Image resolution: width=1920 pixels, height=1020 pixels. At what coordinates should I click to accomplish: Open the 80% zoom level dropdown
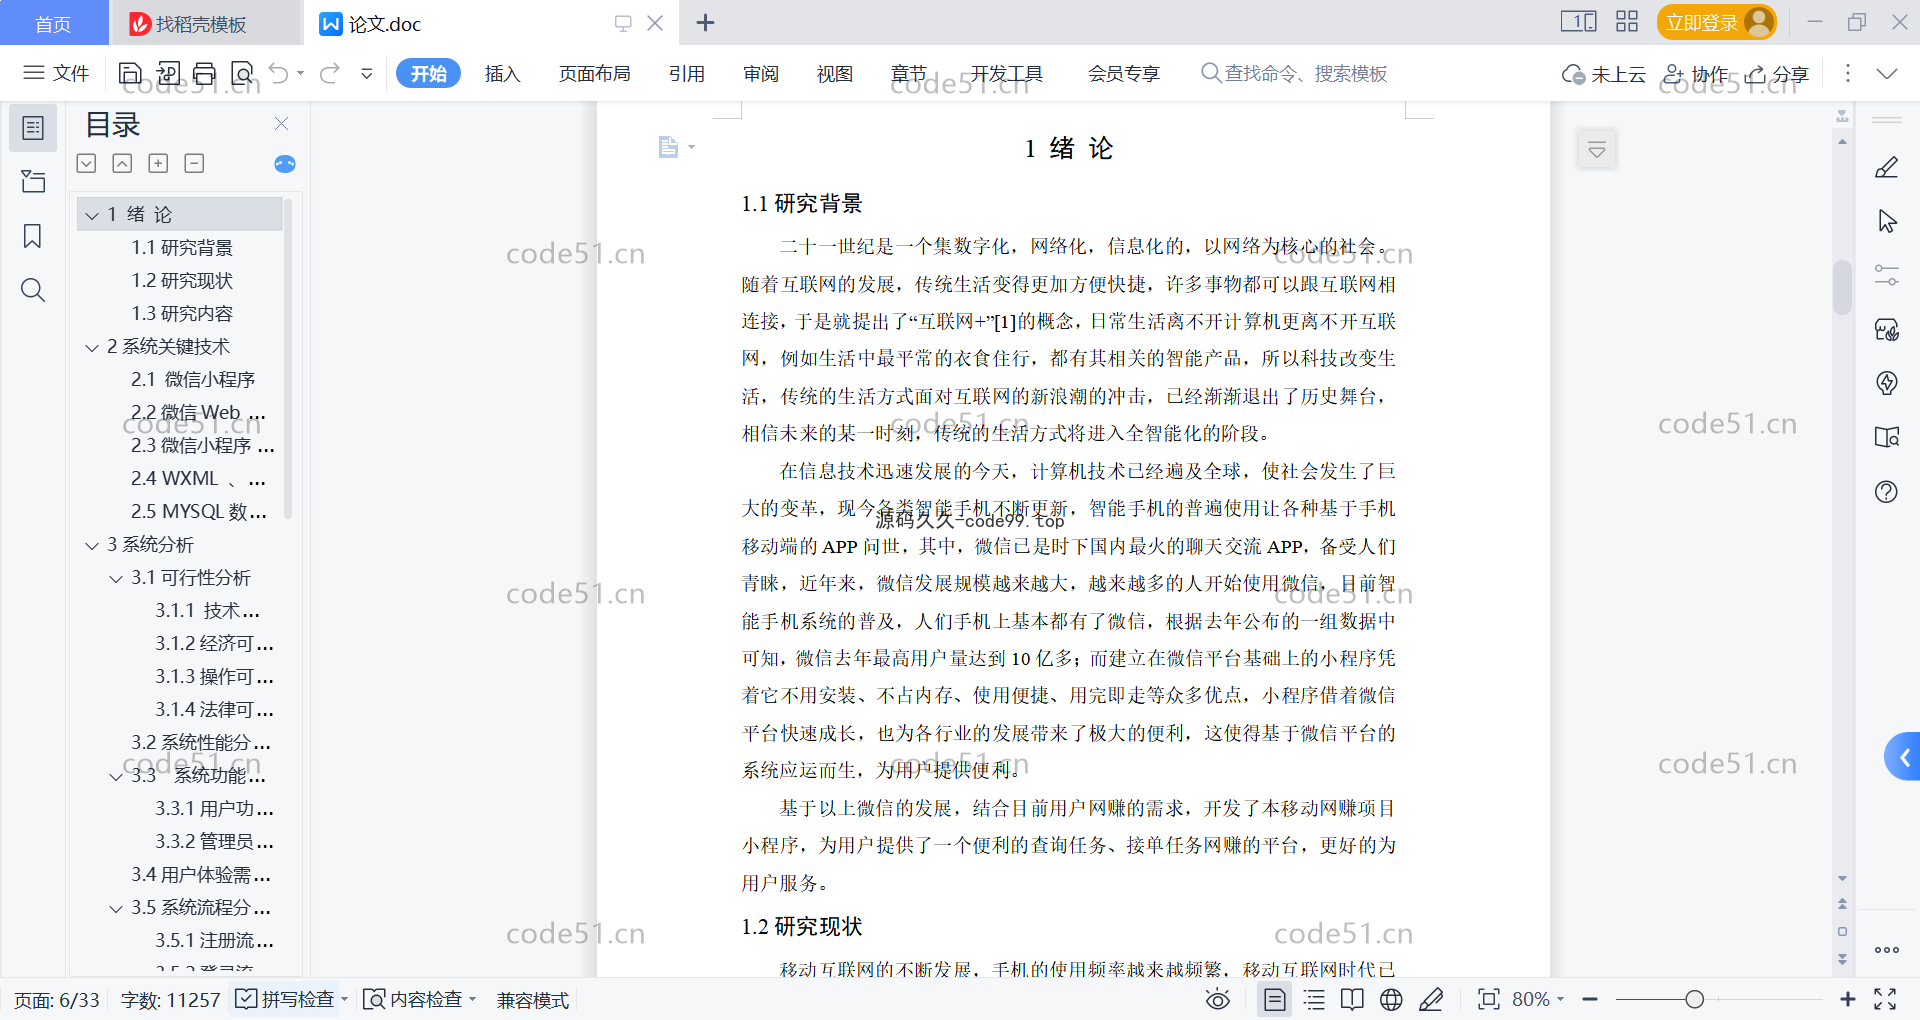tap(1537, 999)
